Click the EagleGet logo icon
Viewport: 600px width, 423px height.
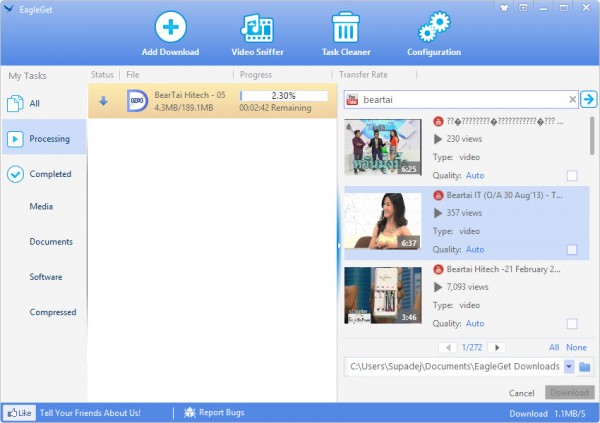point(8,8)
